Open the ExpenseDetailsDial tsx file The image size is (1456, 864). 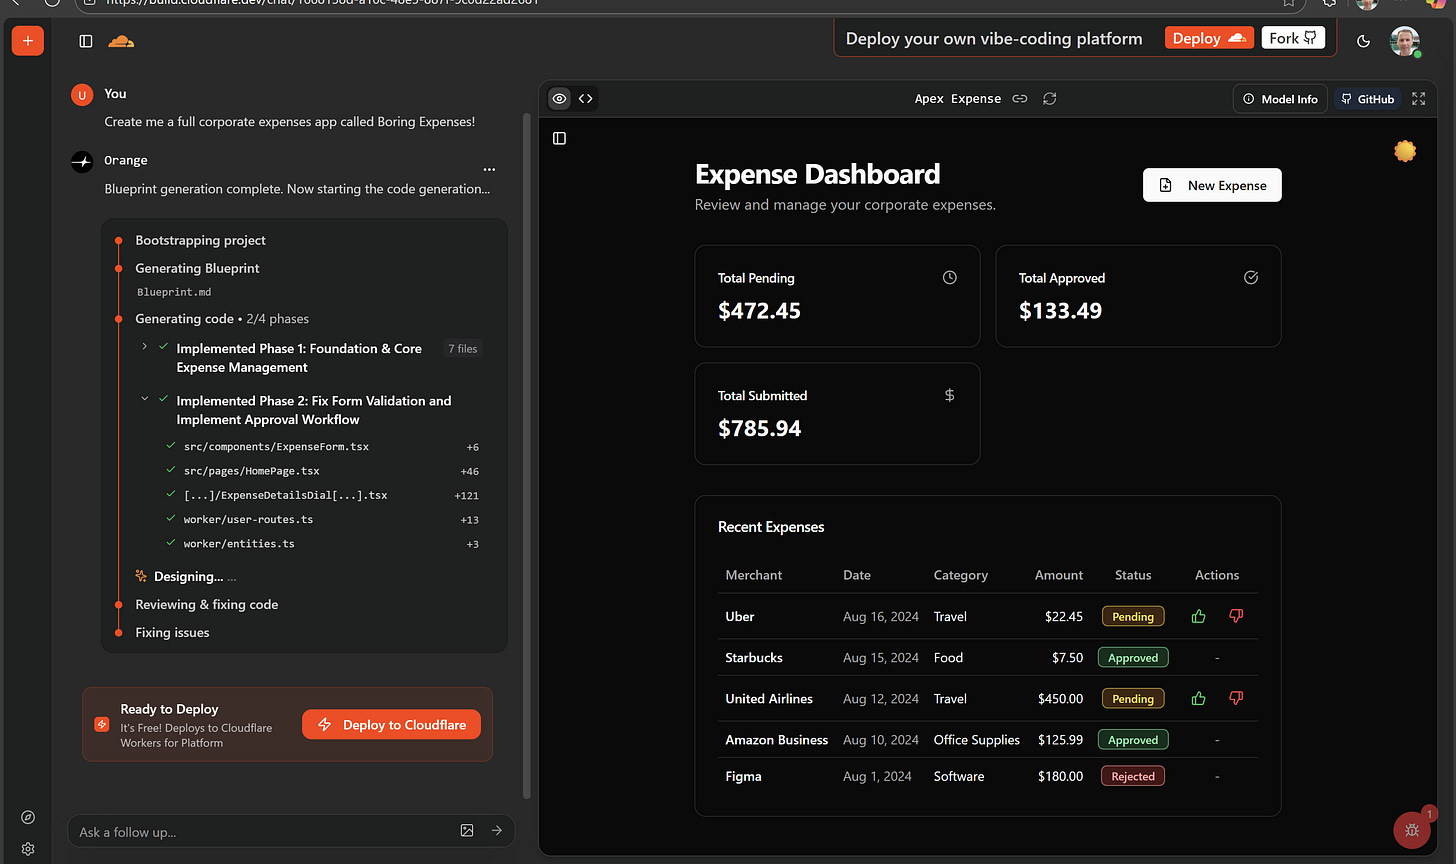click(x=285, y=495)
